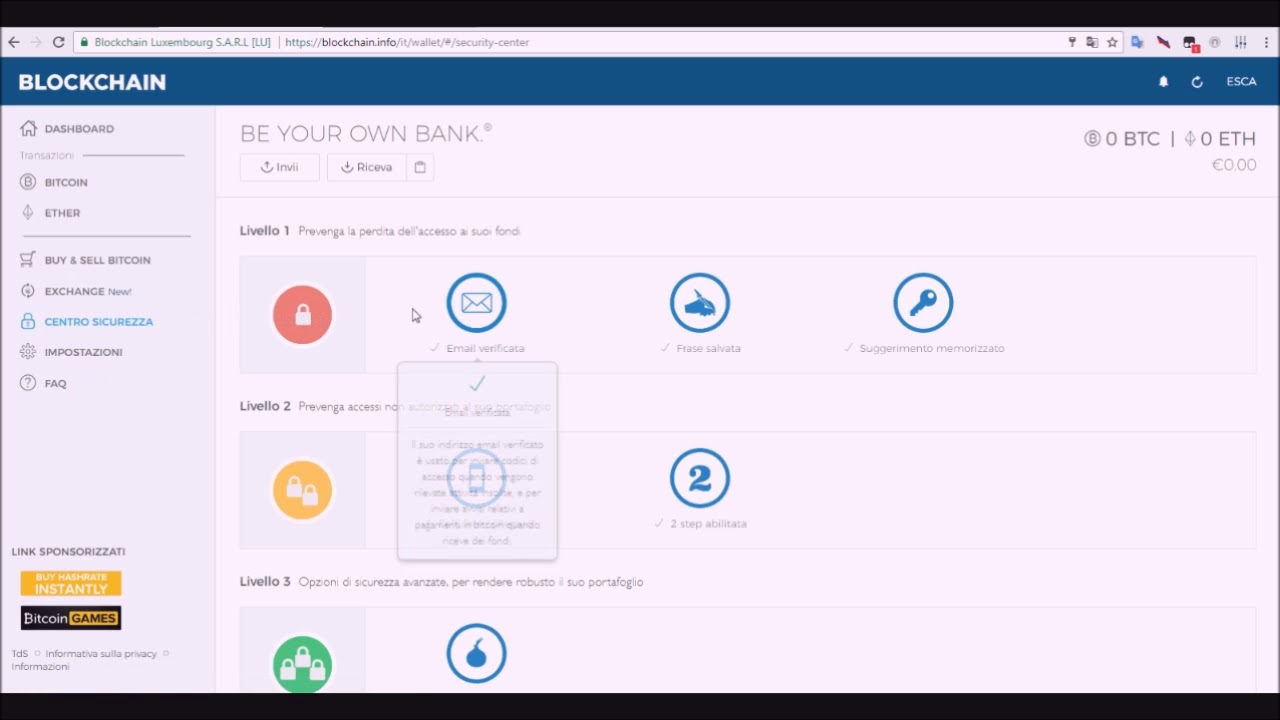Open the Google Translate extension
The image size is (1280, 720).
pyautogui.click(x=1137, y=42)
